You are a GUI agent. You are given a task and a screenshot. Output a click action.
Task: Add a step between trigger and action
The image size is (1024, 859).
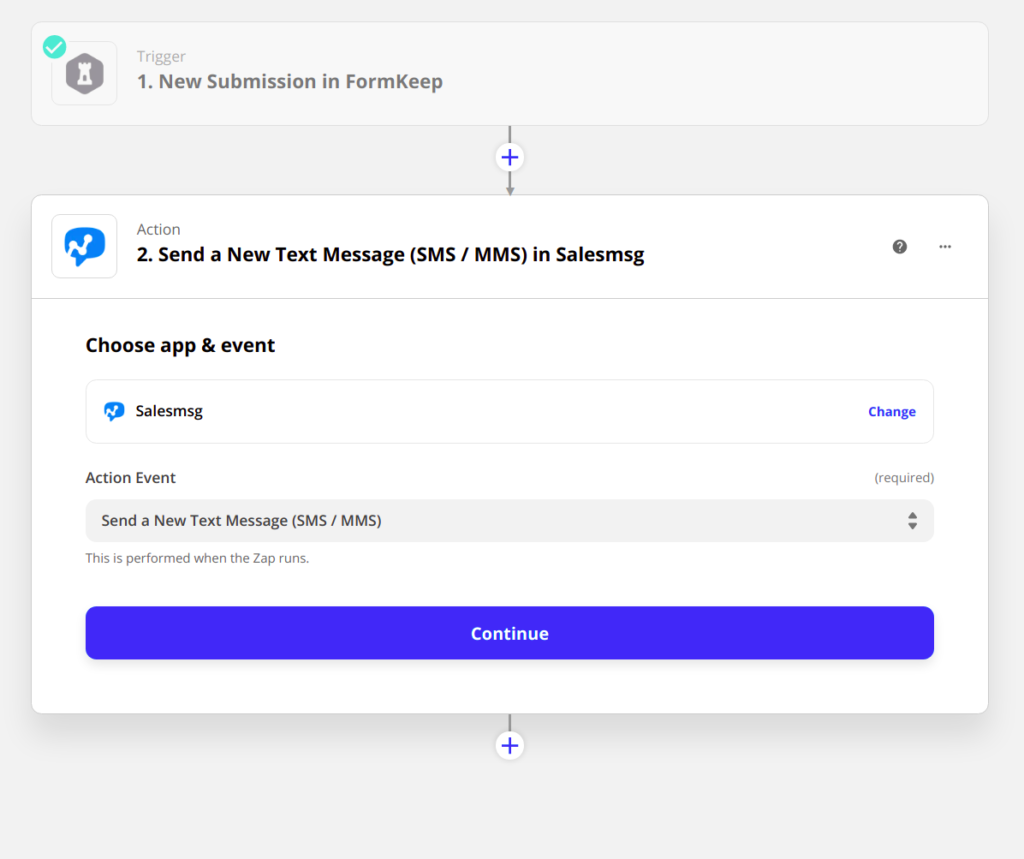tap(510, 158)
